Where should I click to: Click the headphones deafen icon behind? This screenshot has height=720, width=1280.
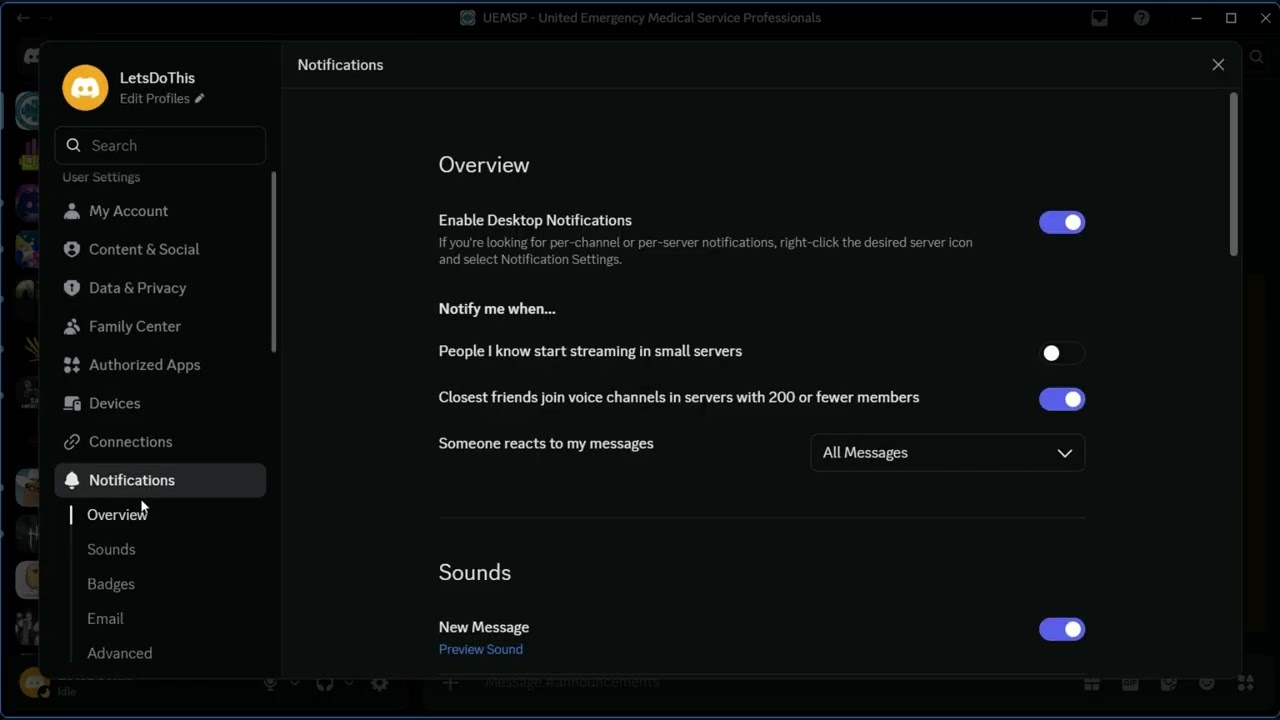(x=324, y=684)
